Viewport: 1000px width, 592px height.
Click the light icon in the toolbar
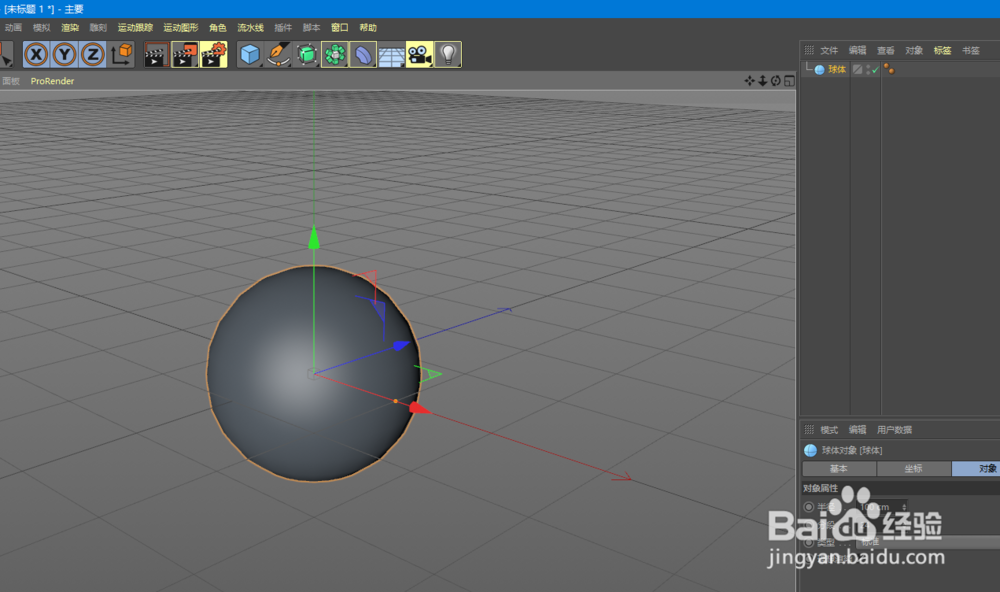450,54
